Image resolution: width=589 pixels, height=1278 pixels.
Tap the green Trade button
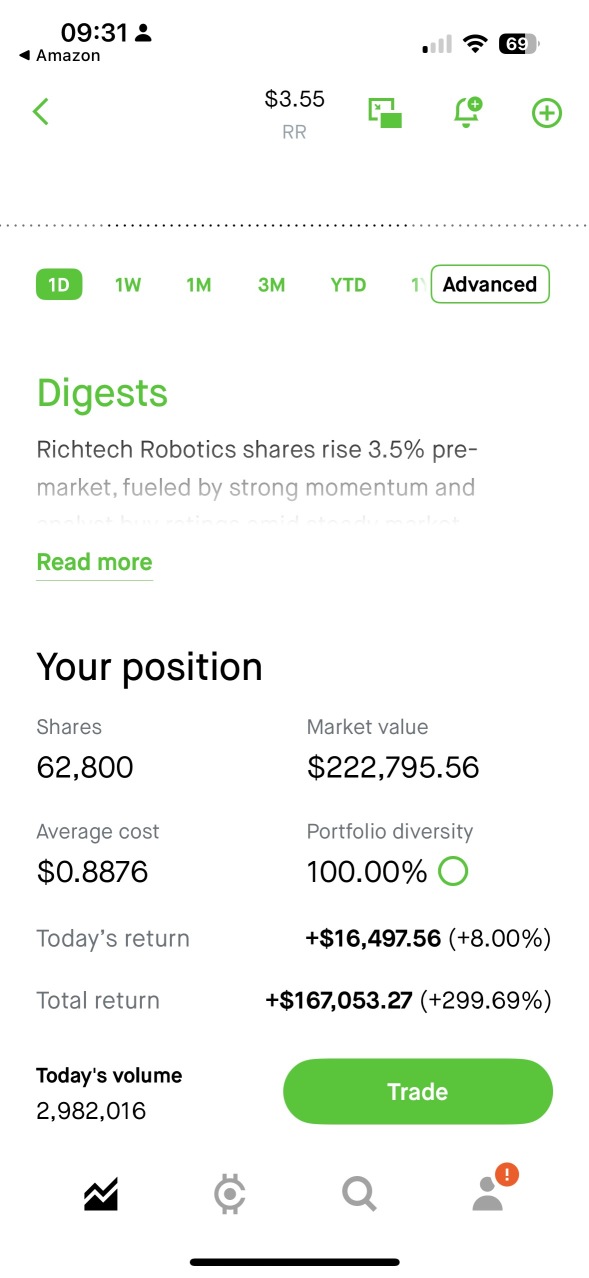pos(418,1091)
